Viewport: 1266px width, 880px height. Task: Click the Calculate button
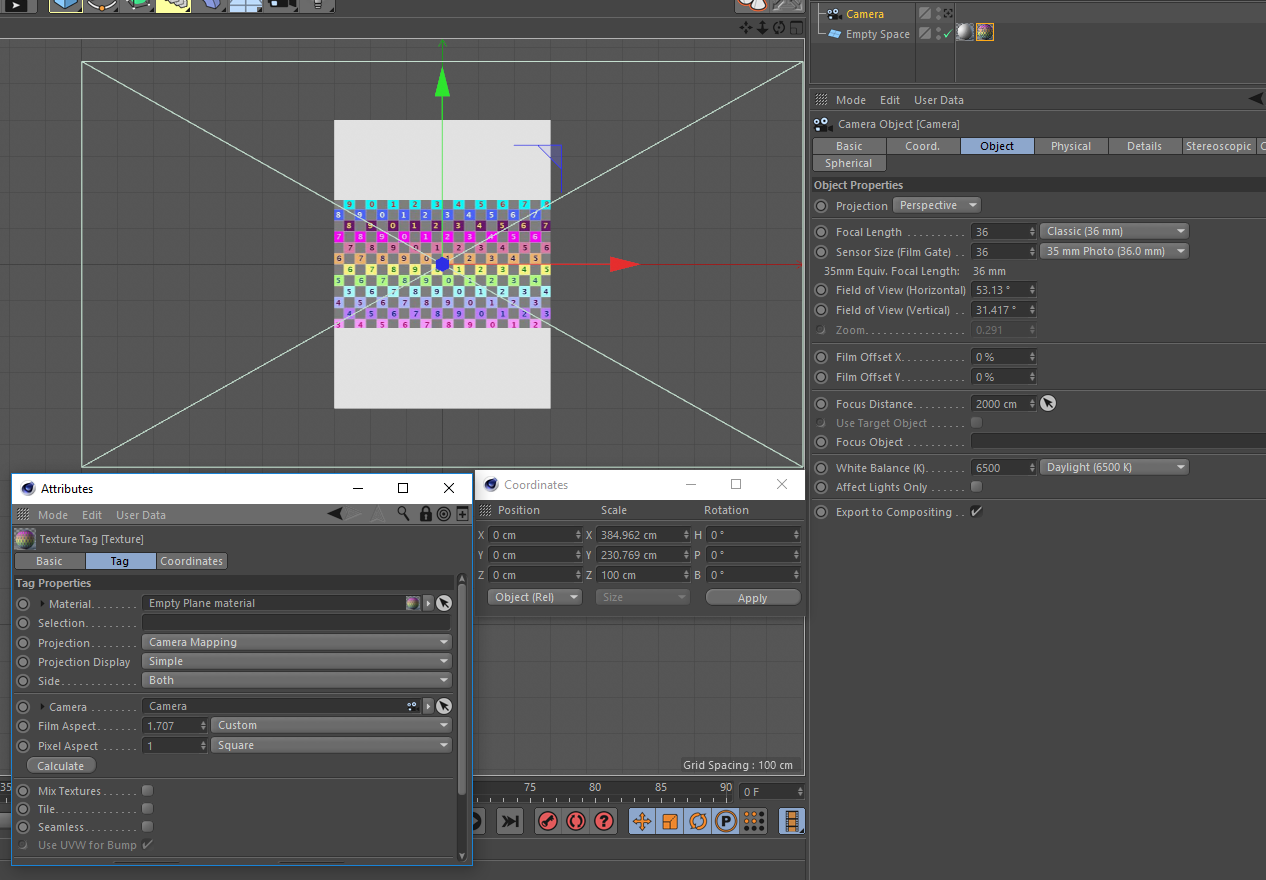[x=61, y=766]
